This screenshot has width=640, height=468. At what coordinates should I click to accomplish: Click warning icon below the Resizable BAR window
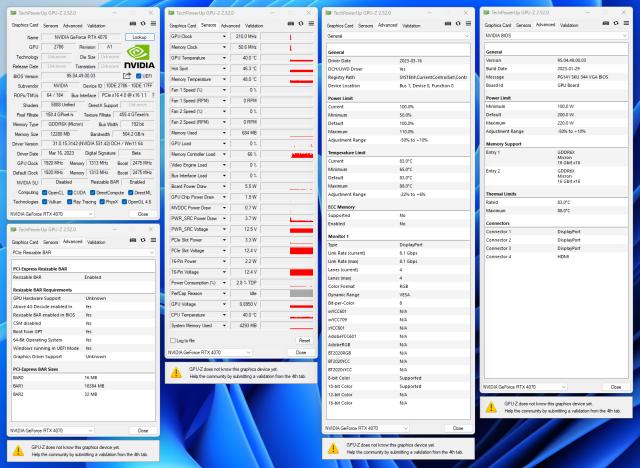point(18,450)
